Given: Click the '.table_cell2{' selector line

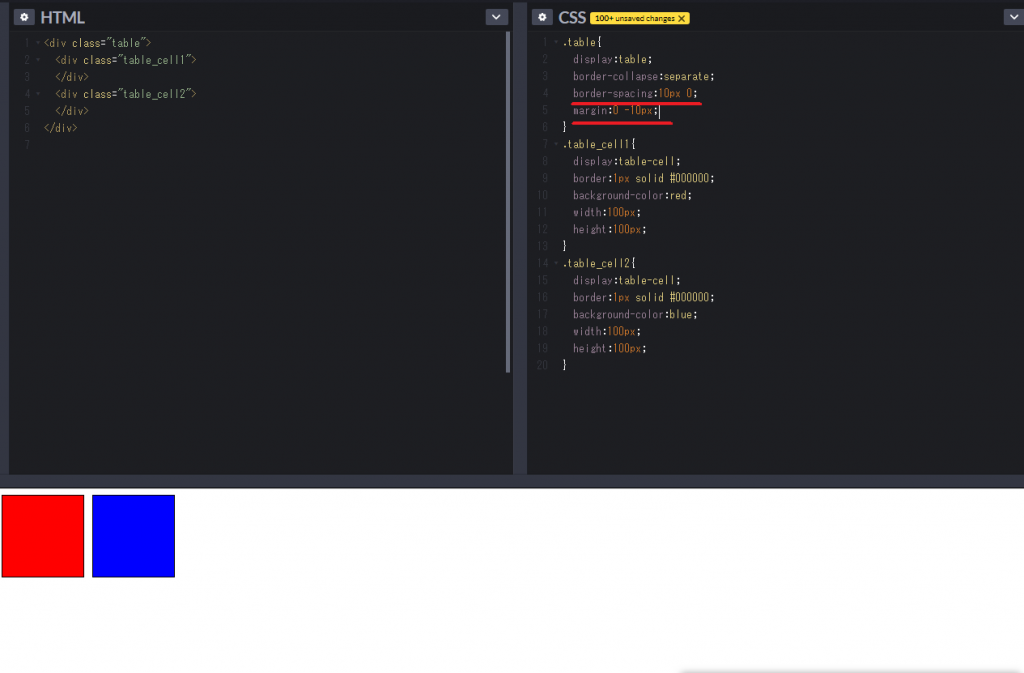Looking at the screenshot, I should [599, 263].
